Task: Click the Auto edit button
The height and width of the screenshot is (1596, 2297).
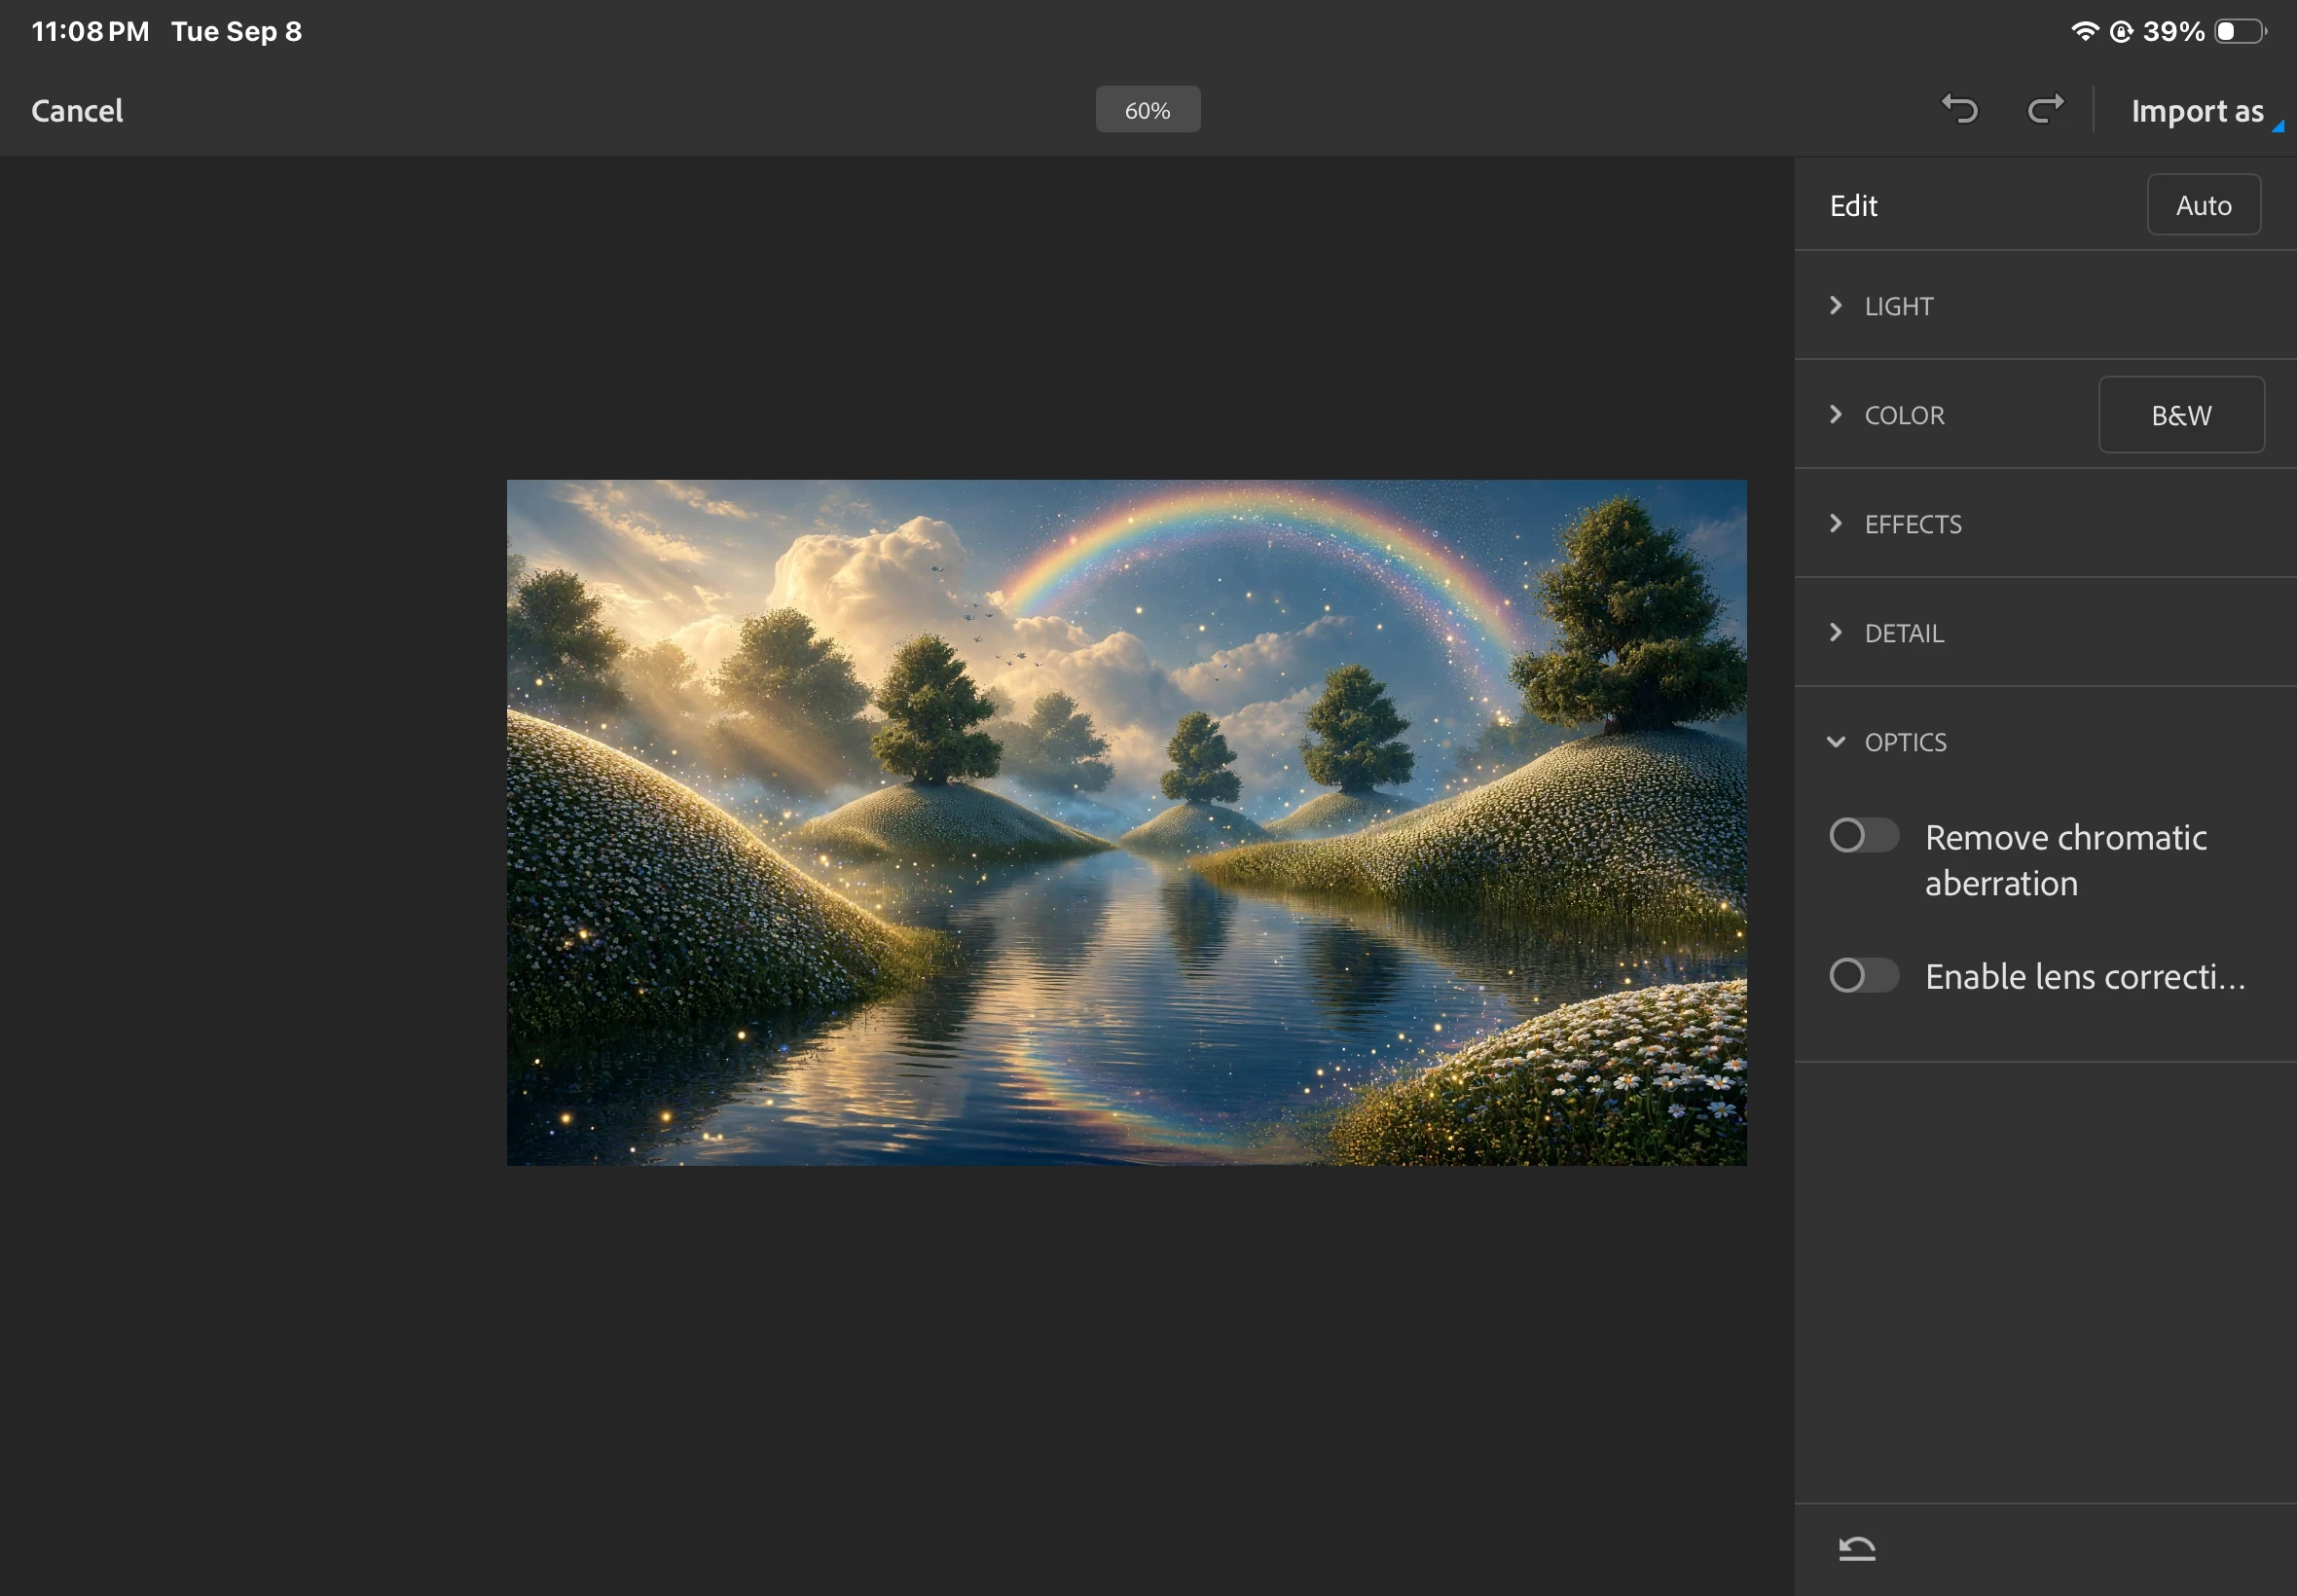Action: [x=2203, y=205]
